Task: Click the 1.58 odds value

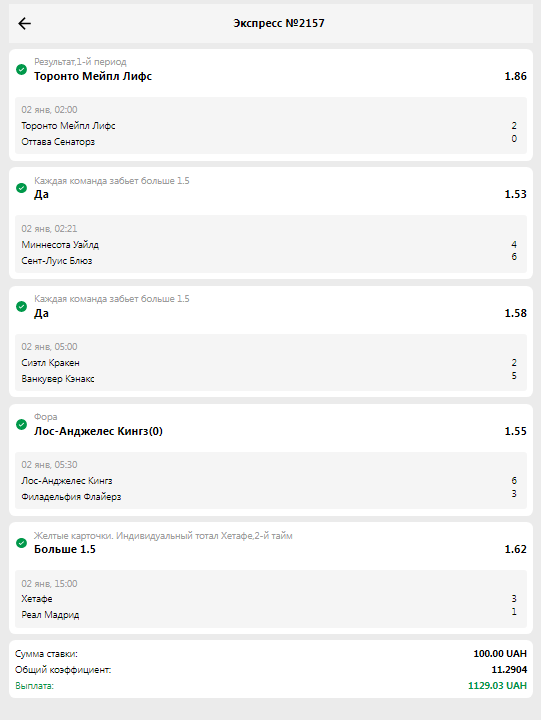Action: tap(515, 313)
